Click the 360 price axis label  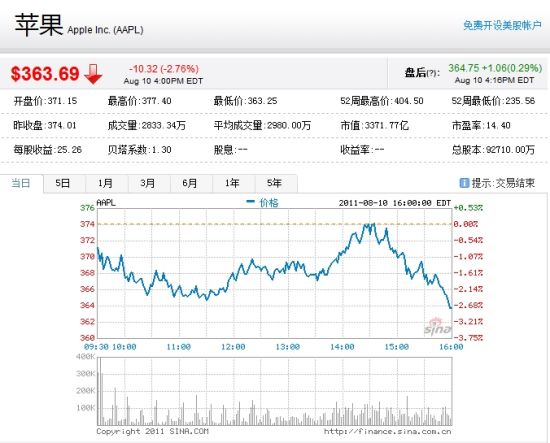point(87,338)
